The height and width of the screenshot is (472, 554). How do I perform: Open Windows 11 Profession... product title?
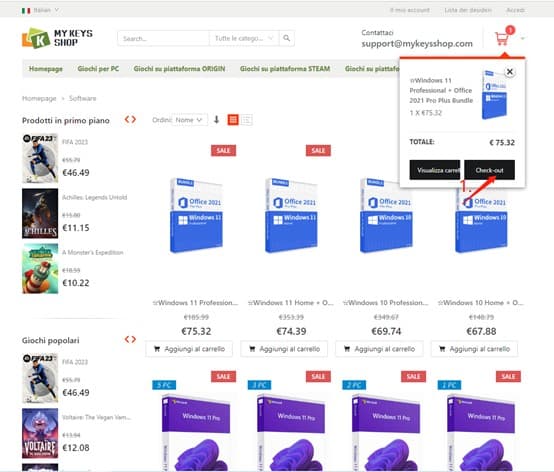pyautogui.click(x=196, y=303)
